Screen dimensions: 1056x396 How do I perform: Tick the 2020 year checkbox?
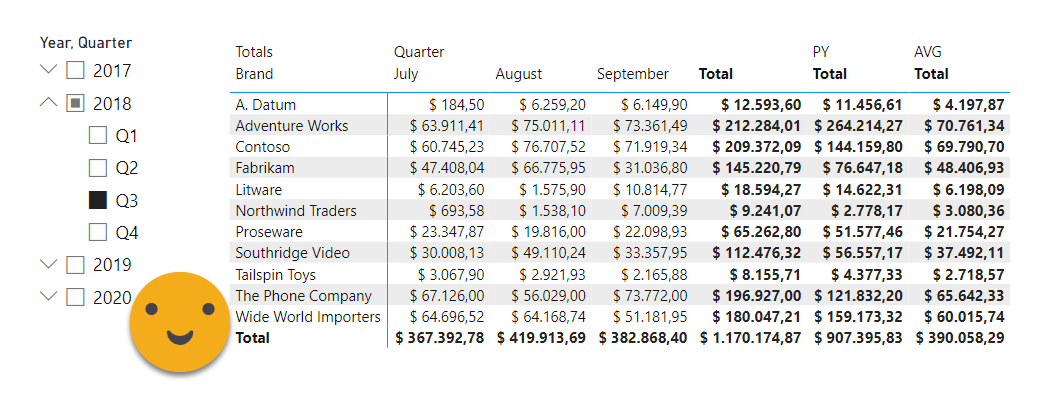(75, 297)
